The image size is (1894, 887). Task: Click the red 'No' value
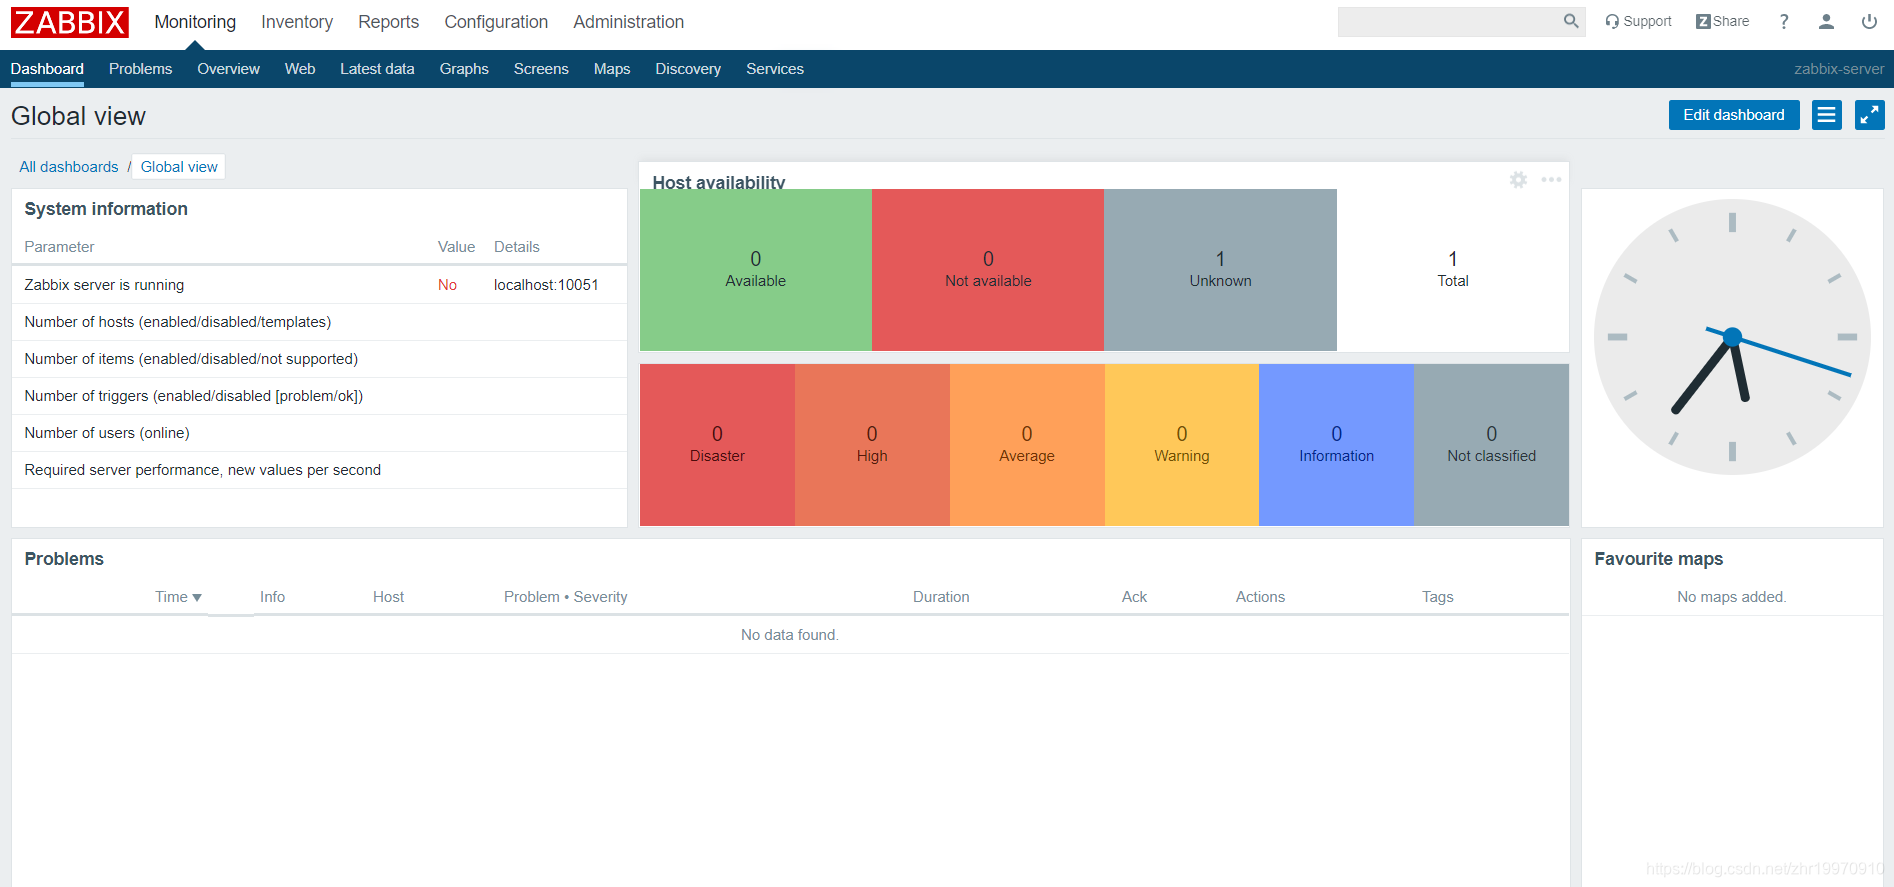pos(447,285)
